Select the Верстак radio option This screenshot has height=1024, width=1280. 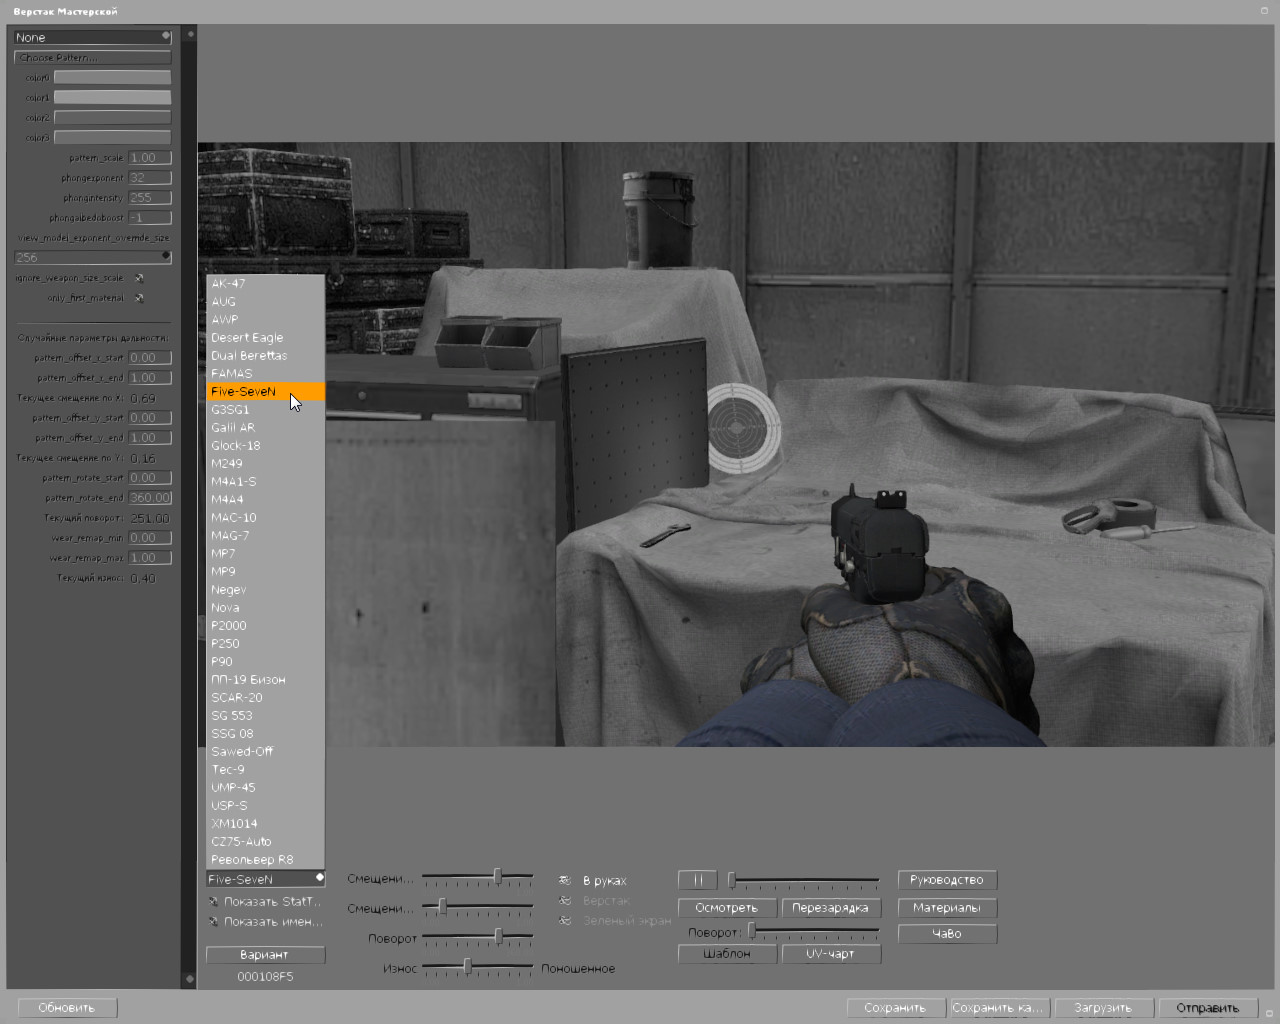(565, 900)
